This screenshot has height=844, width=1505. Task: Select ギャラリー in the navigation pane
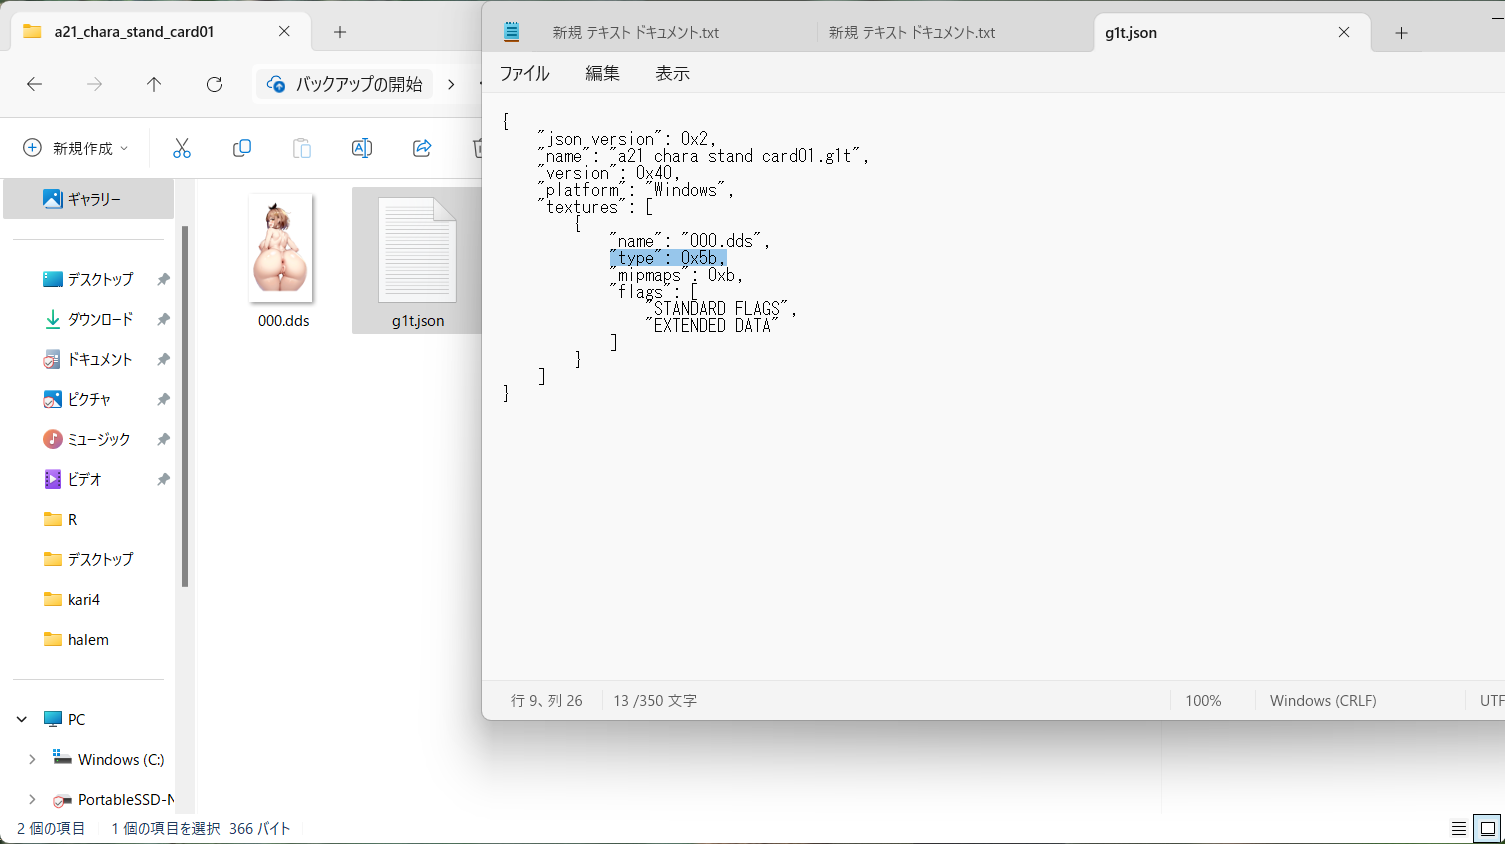pyautogui.click(x=89, y=199)
